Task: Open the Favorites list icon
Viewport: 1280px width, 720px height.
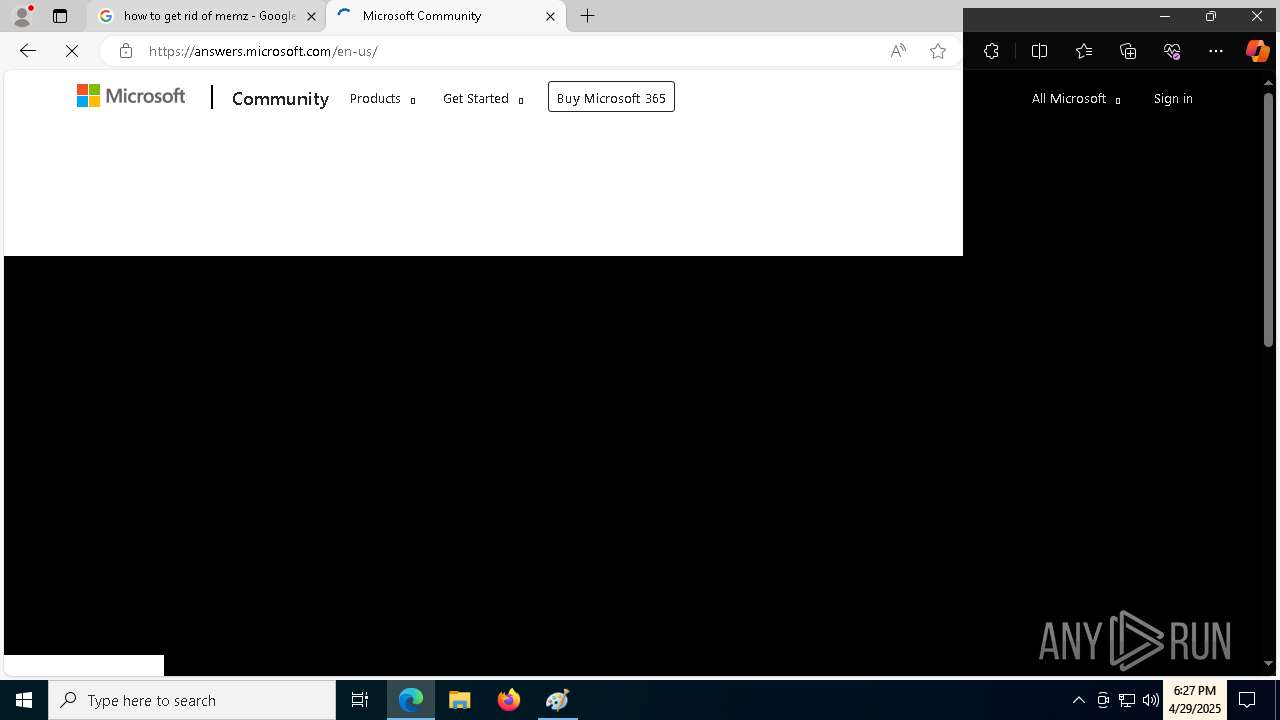Action: click(x=1084, y=51)
